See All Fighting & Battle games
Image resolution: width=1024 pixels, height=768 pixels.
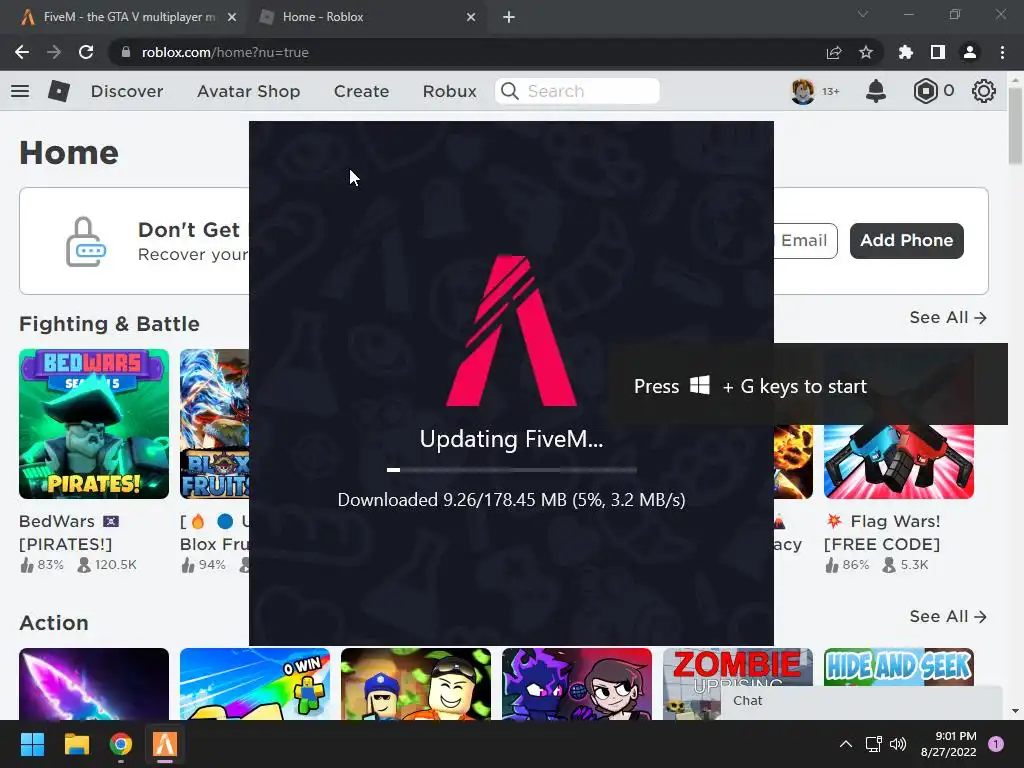(948, 317)
